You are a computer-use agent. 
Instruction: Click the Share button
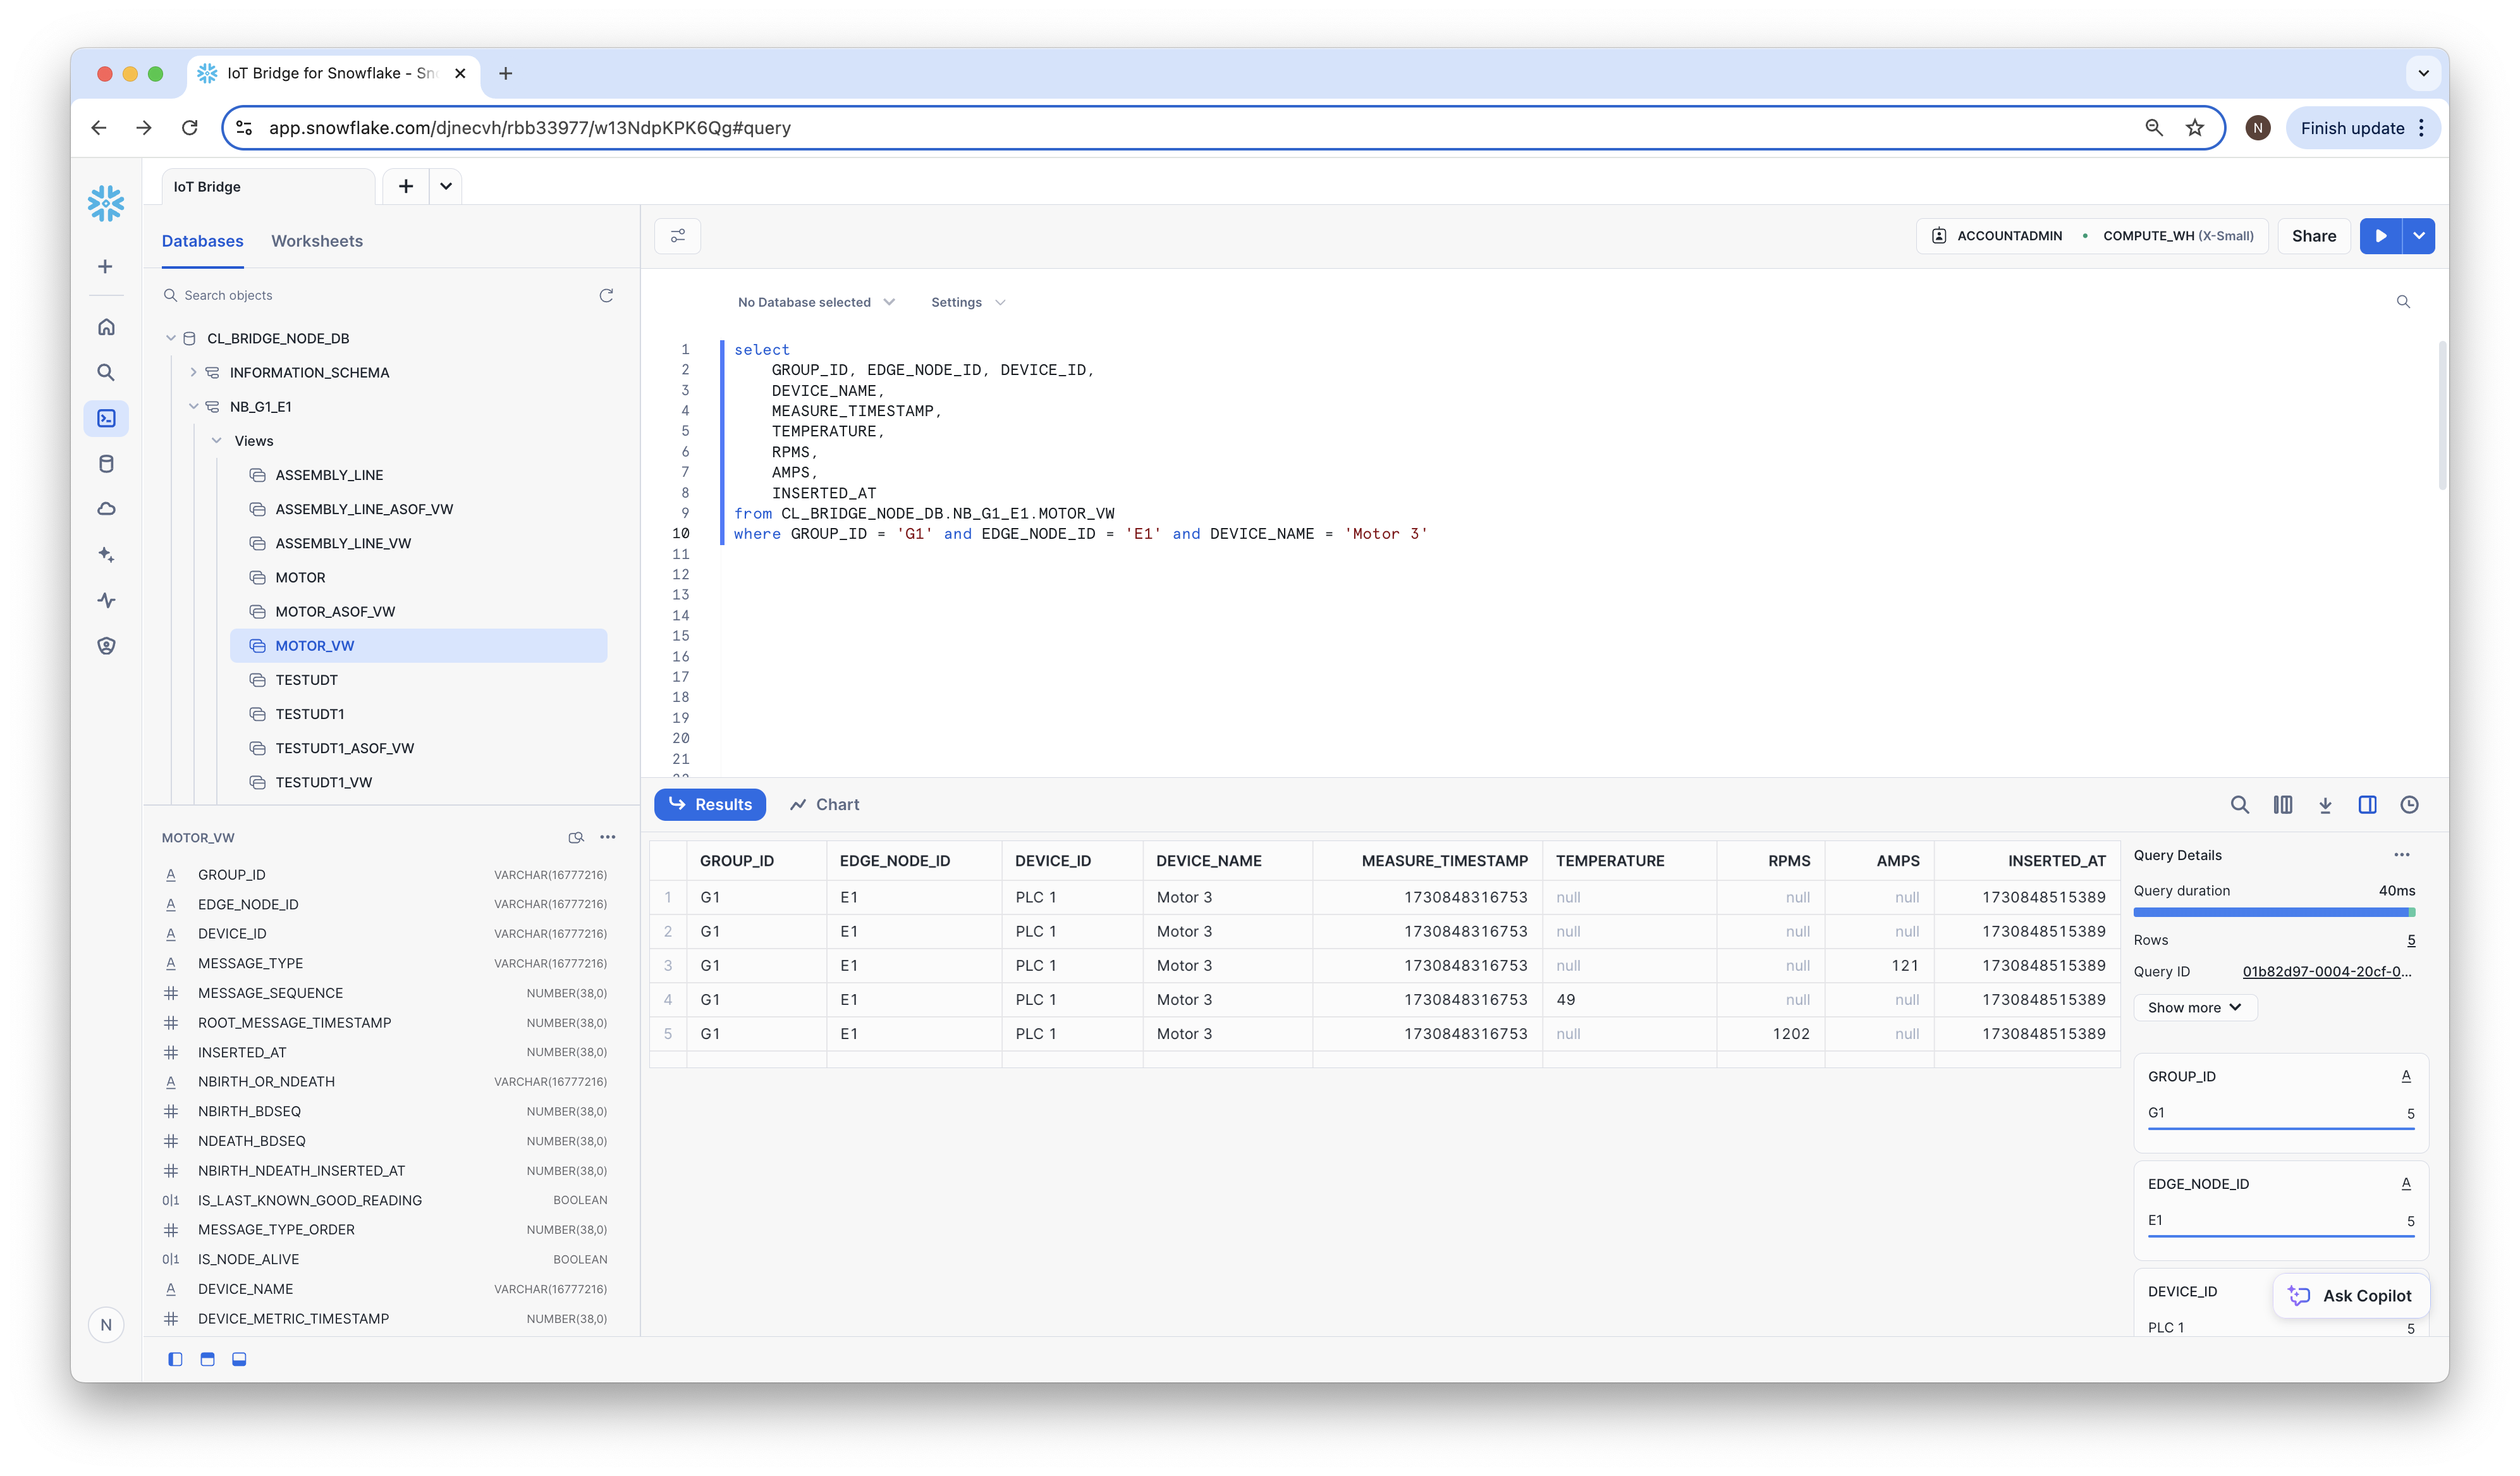(2313, 236)
